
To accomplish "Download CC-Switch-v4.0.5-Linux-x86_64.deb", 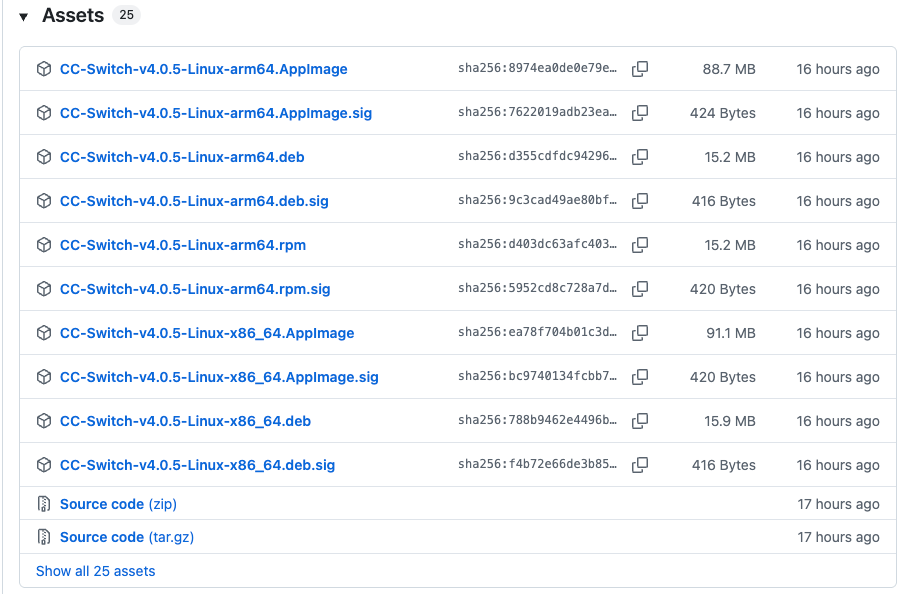I will 185,421.
